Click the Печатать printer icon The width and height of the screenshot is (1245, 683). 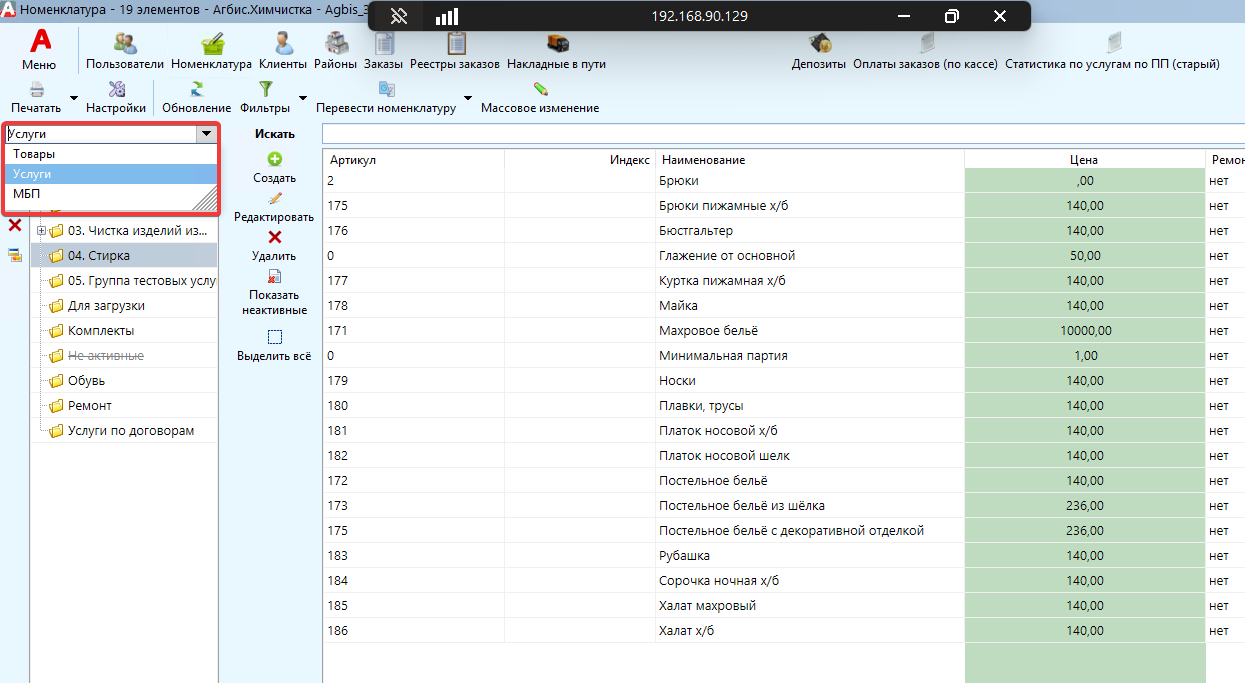37,89
